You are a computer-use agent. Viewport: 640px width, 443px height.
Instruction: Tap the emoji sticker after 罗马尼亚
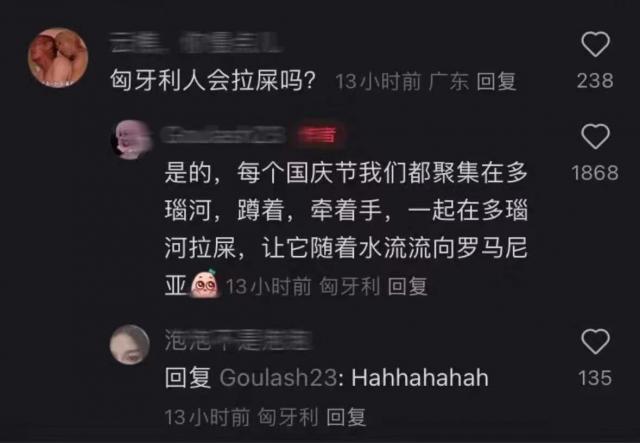[x=204, y=283]
